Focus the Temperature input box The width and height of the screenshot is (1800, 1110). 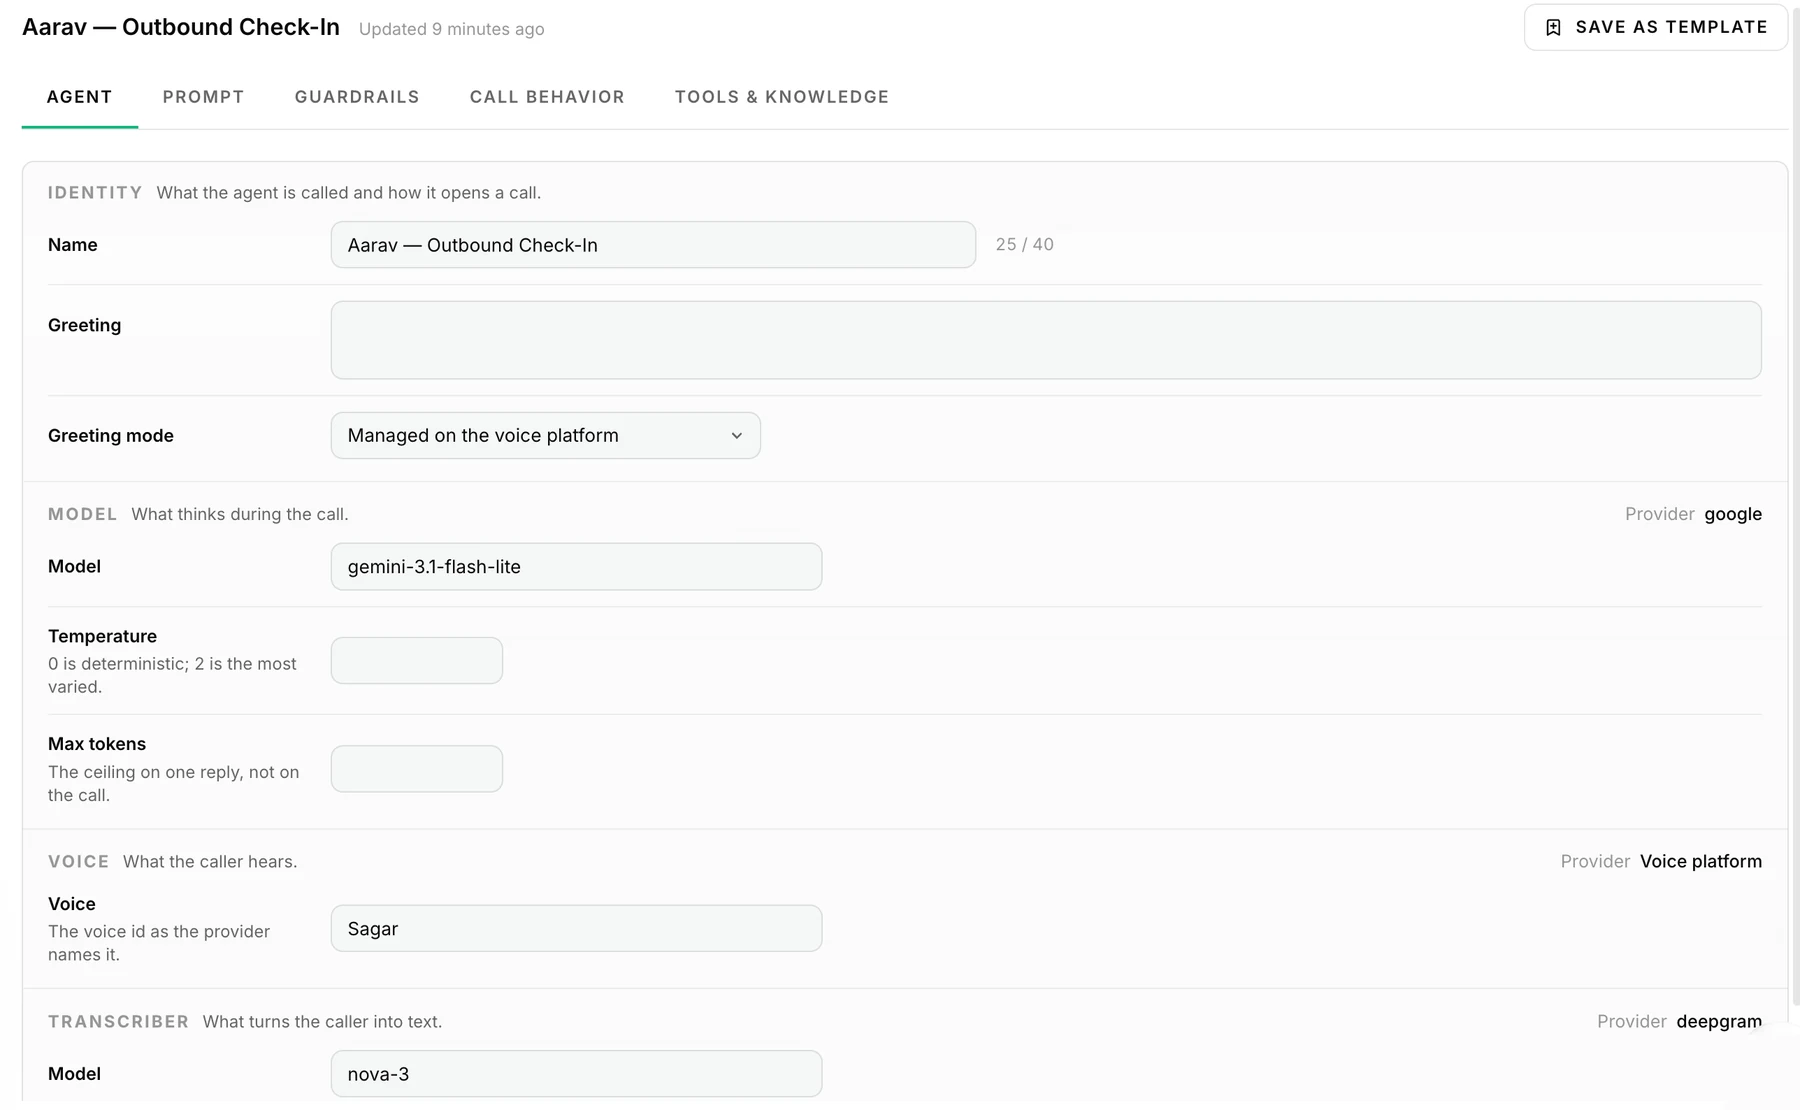(417, 661)
